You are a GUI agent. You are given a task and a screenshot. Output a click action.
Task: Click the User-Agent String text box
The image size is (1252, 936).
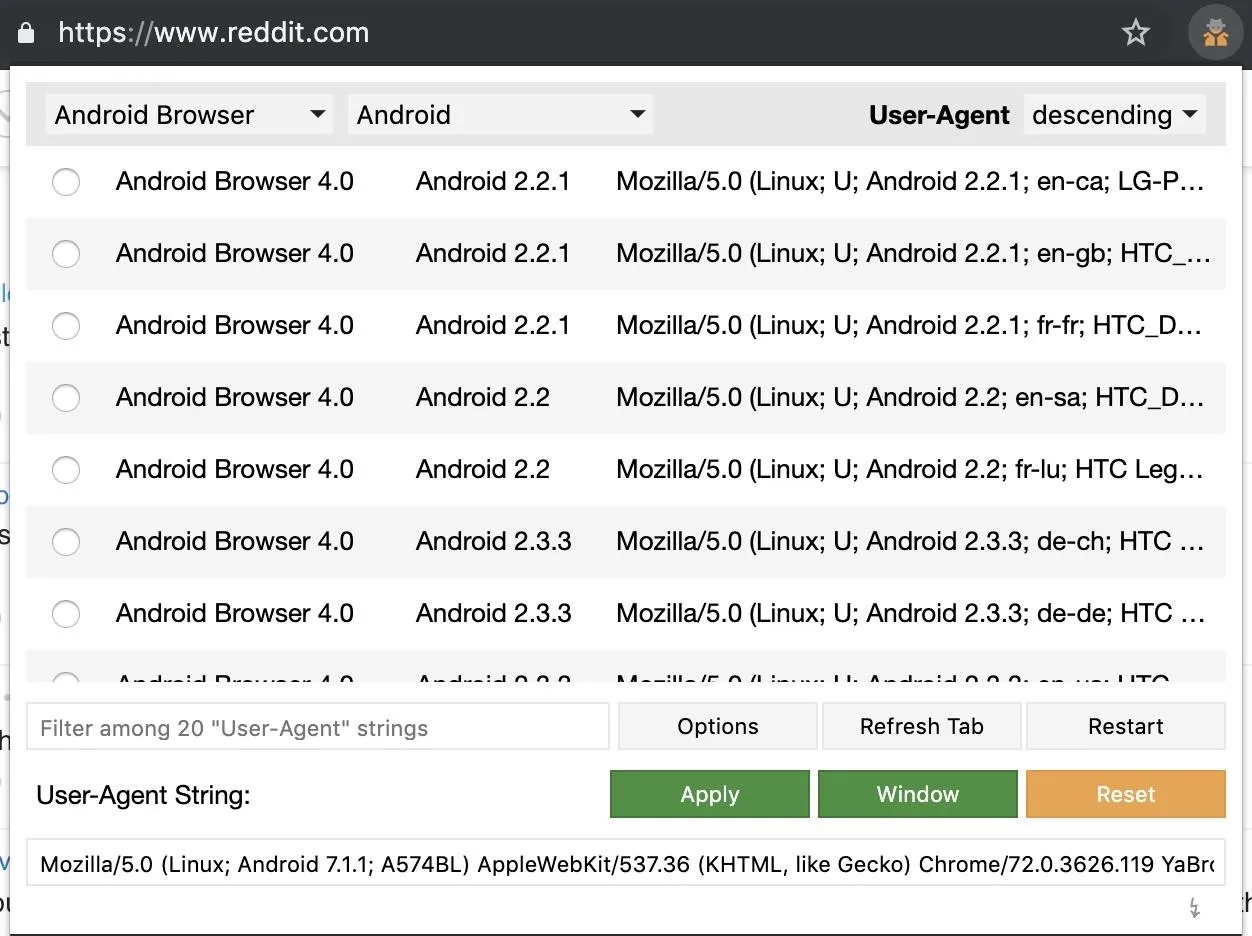point(625,864)
